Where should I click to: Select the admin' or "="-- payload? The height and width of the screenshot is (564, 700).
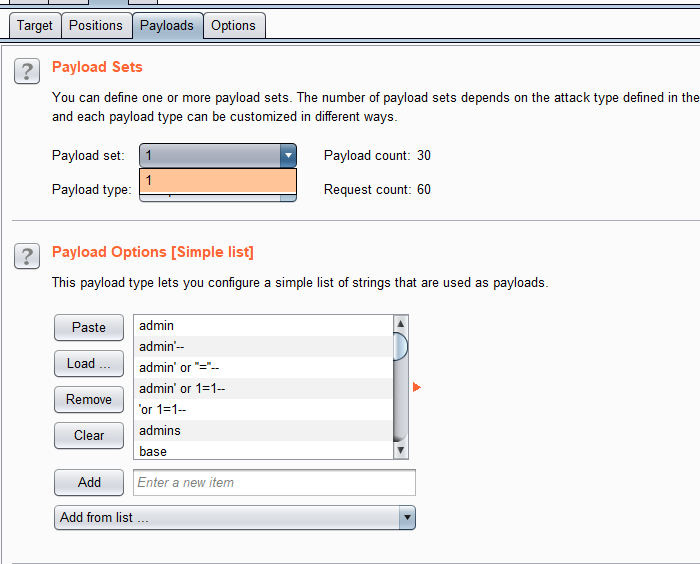click(263, 368)
